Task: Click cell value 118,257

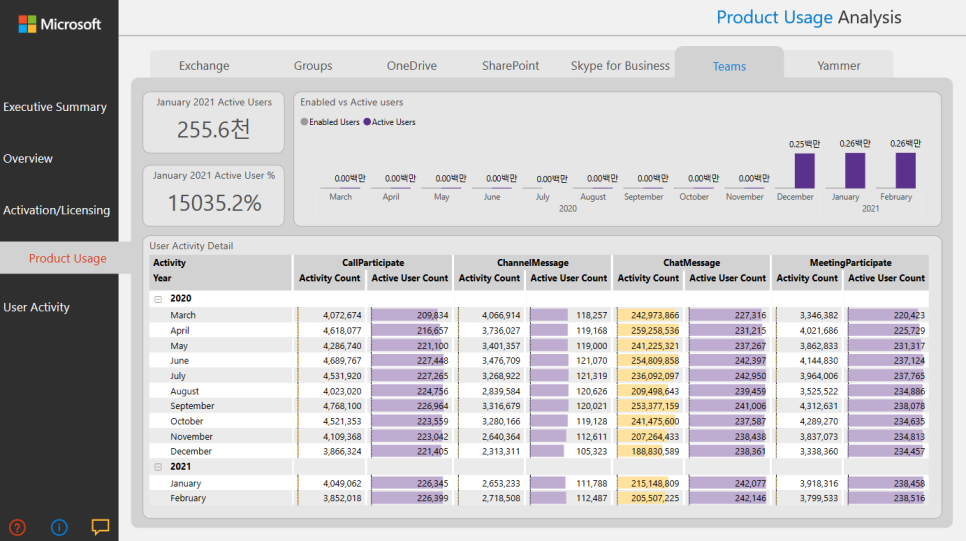Action: [591, 315]
